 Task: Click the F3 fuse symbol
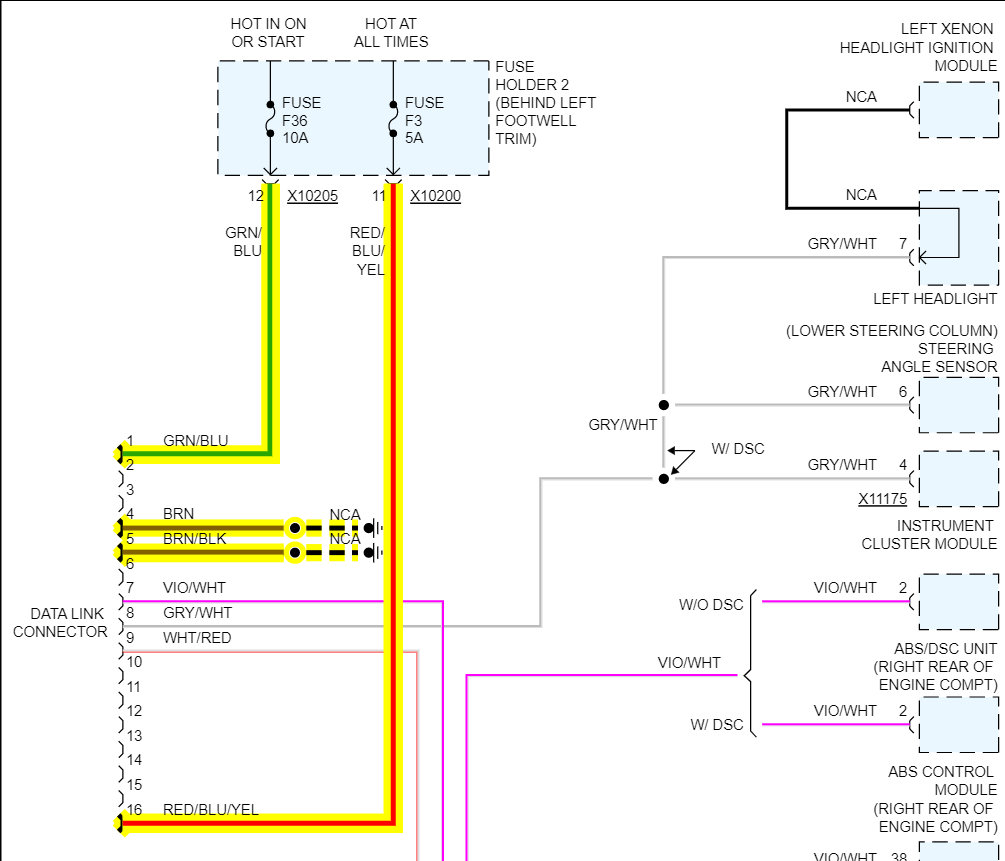click(394, 119)
